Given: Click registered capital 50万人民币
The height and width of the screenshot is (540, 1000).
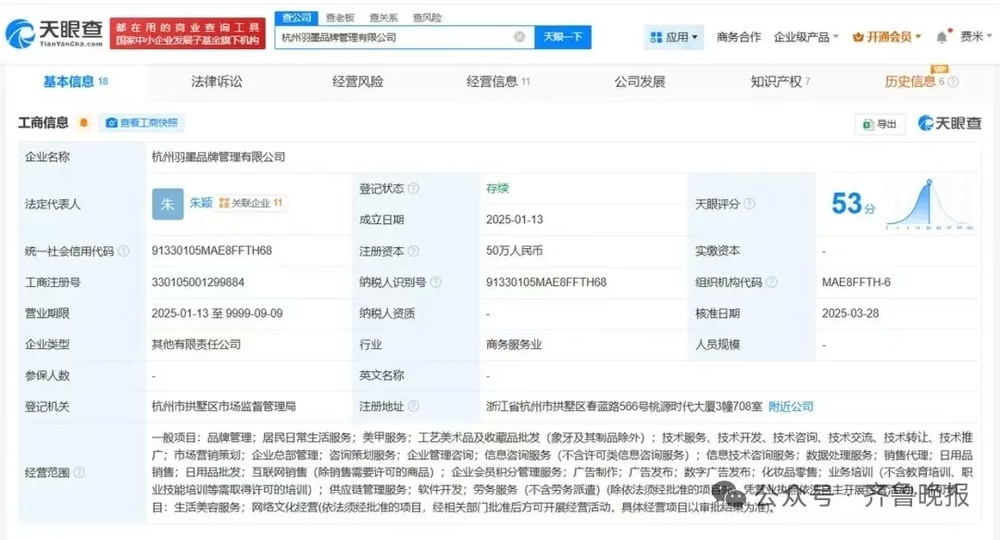Looking at the screenshot, I should (x=514, y=251).
